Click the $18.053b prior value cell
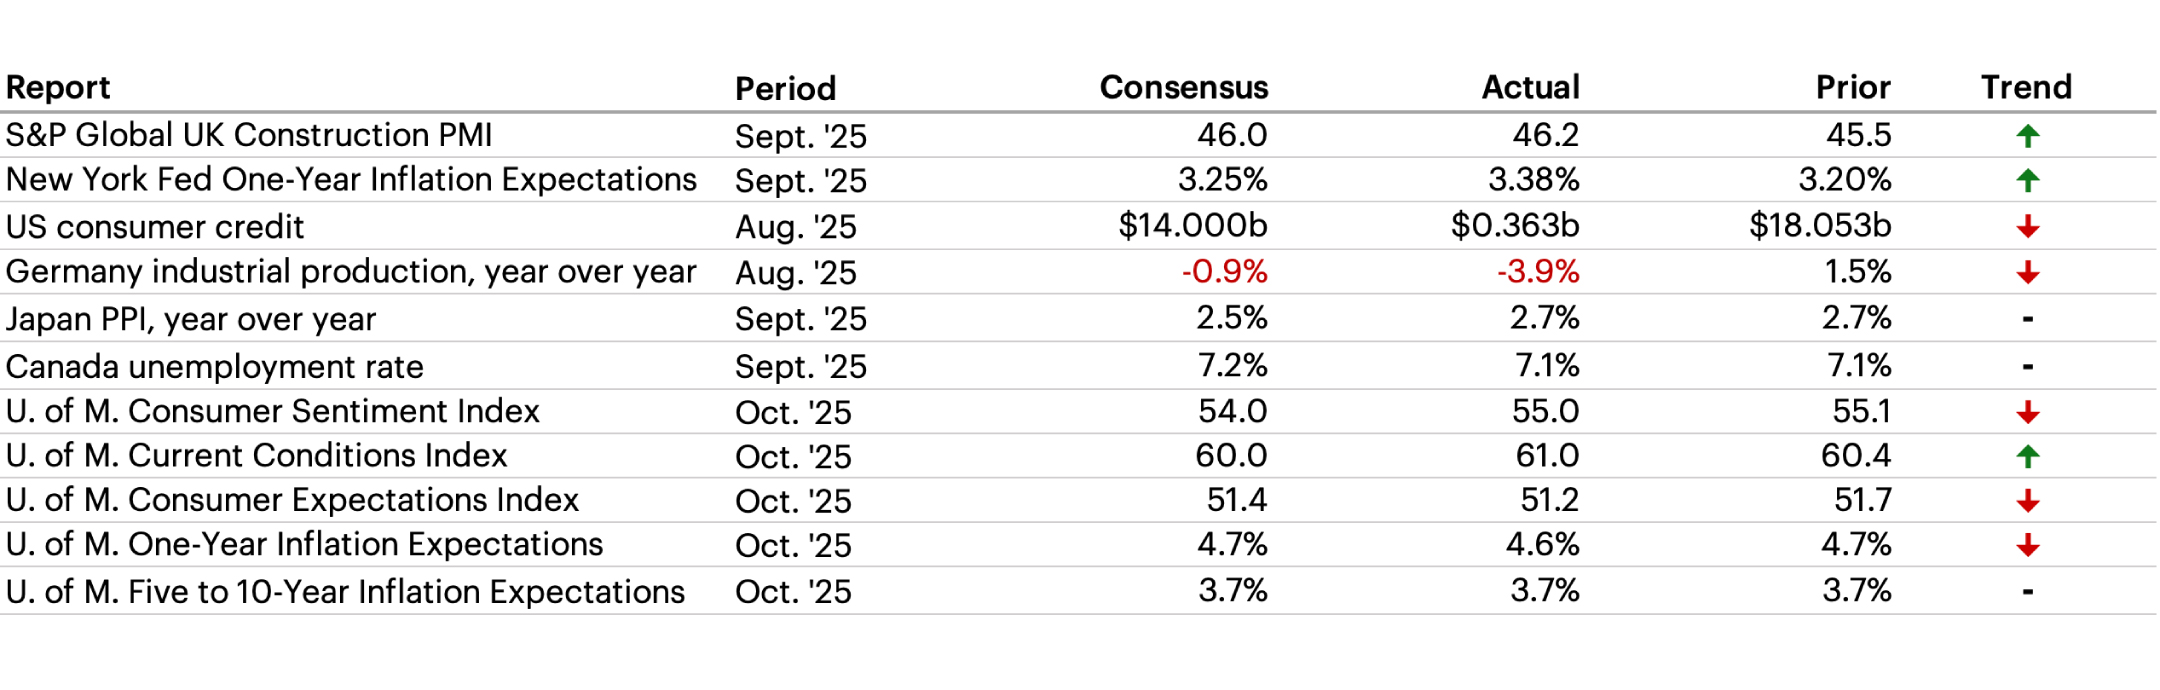Viewport: 2160px width, 690px height. (x=1819, y=226)
